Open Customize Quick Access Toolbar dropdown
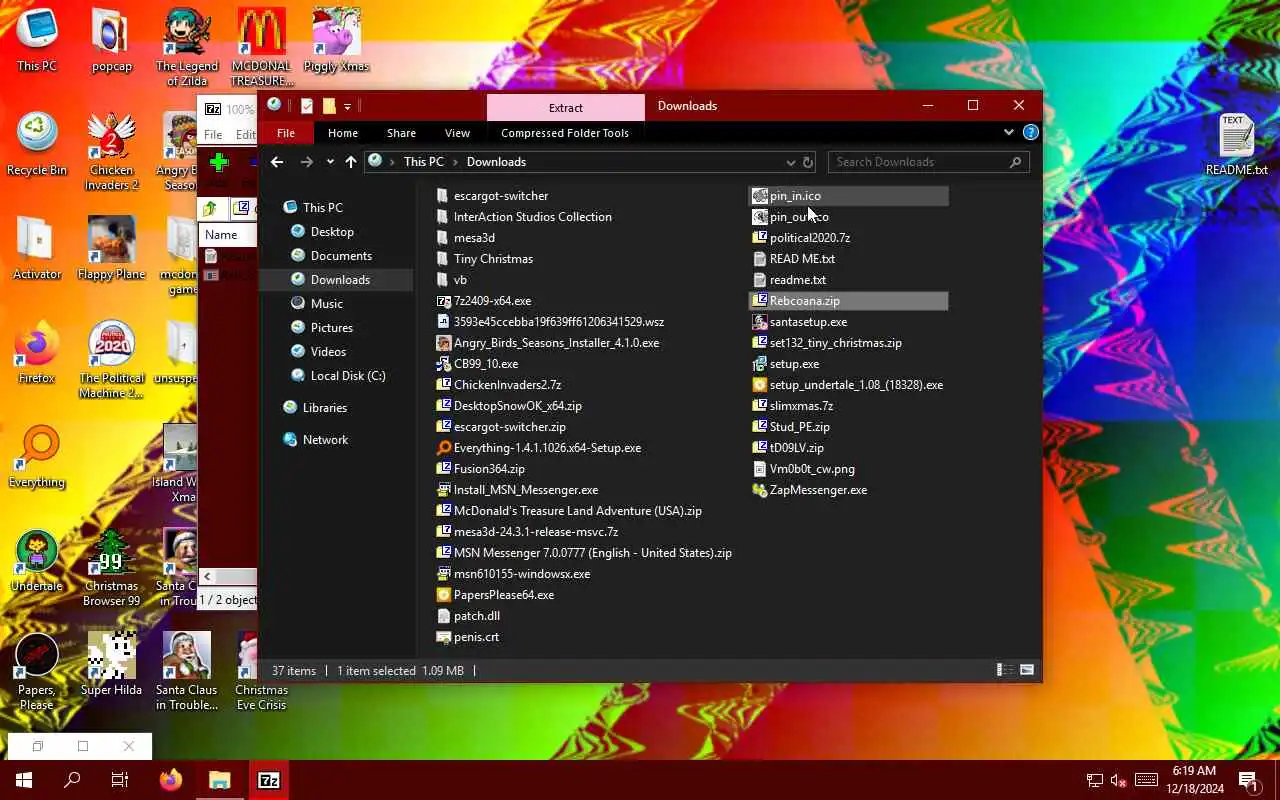Viewport: 1280px width, 800px height. click(347, 106)
